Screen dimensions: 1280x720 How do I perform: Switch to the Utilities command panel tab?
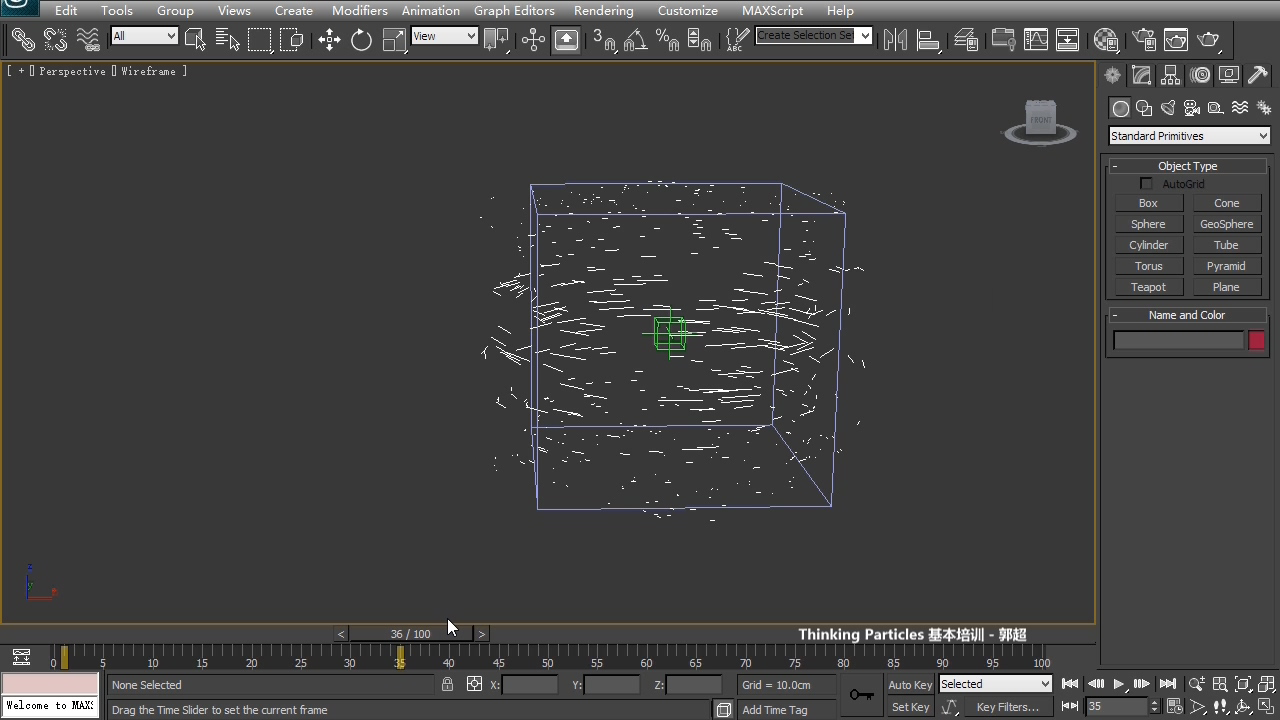coord(1258,76)
